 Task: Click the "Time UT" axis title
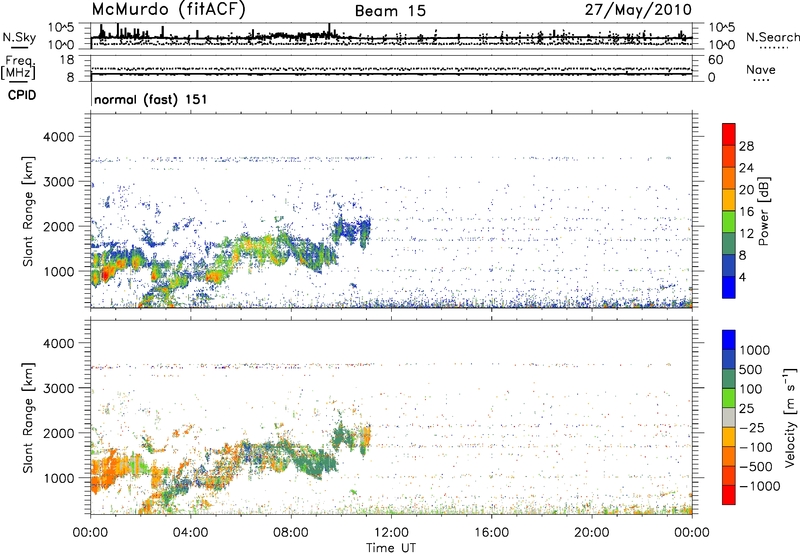tap(391, 548)
